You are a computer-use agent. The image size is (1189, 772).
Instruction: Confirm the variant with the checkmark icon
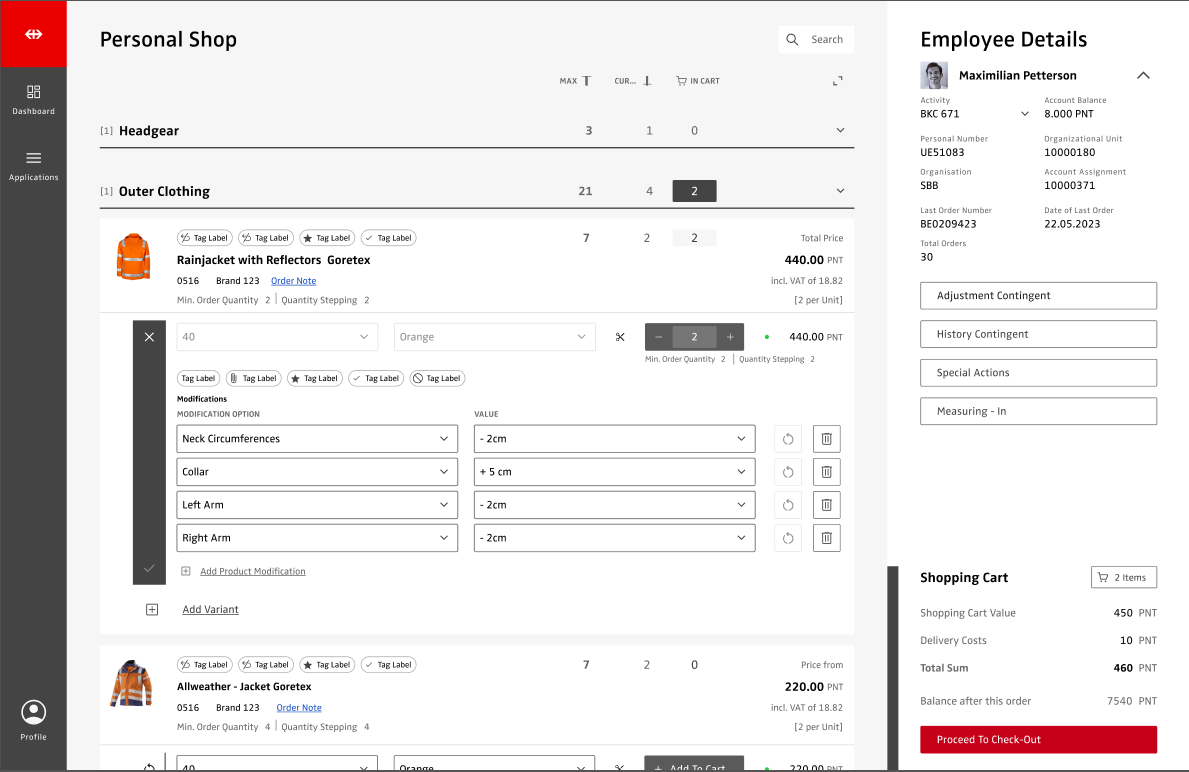tap(149, 568)
